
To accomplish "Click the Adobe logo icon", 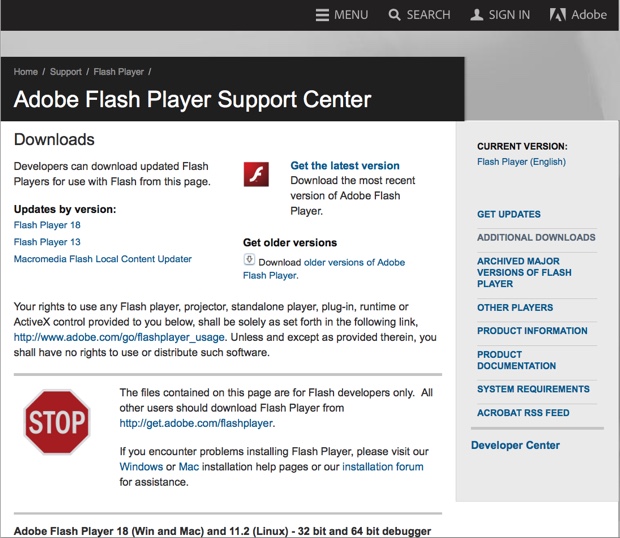I will pyautogui.click(x=557, y=15).
